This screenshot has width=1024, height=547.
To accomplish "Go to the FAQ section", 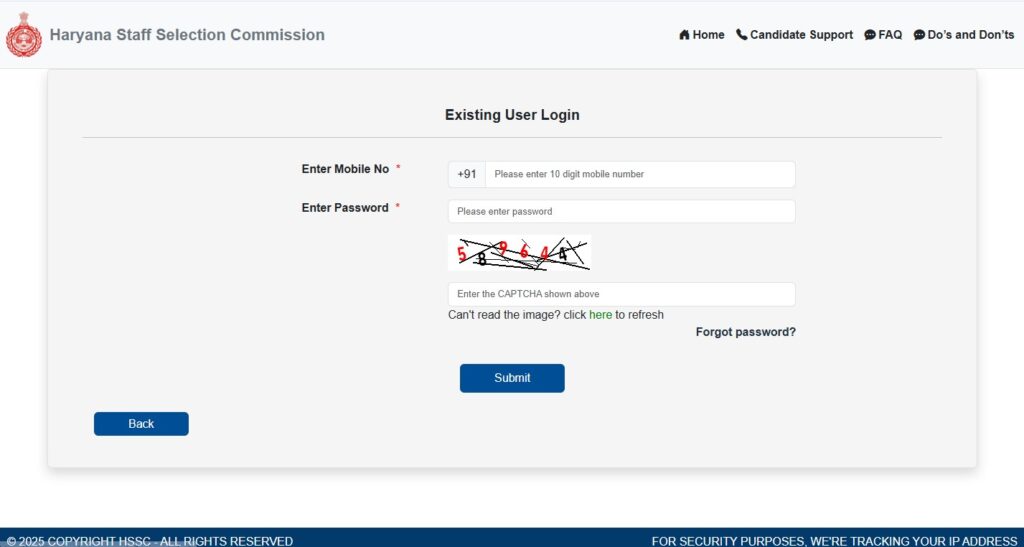I will [x=890, y=35].
